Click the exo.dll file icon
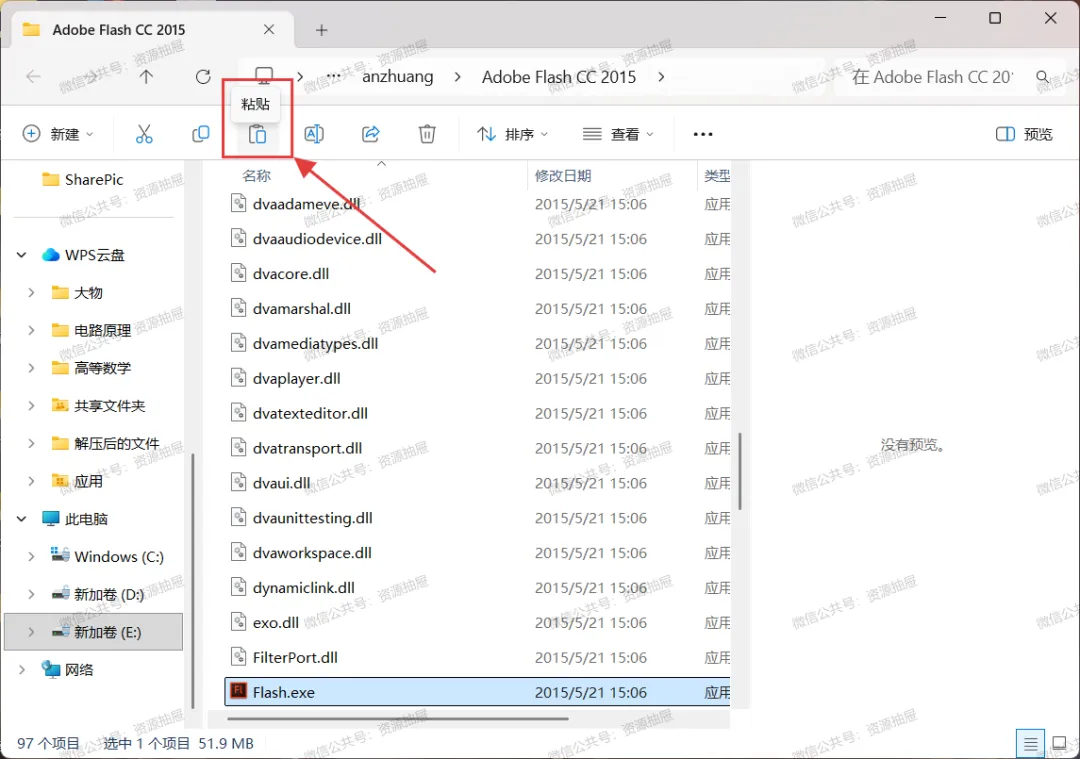Viewport: 1080px width, 759px height. (x=238, y=622)
